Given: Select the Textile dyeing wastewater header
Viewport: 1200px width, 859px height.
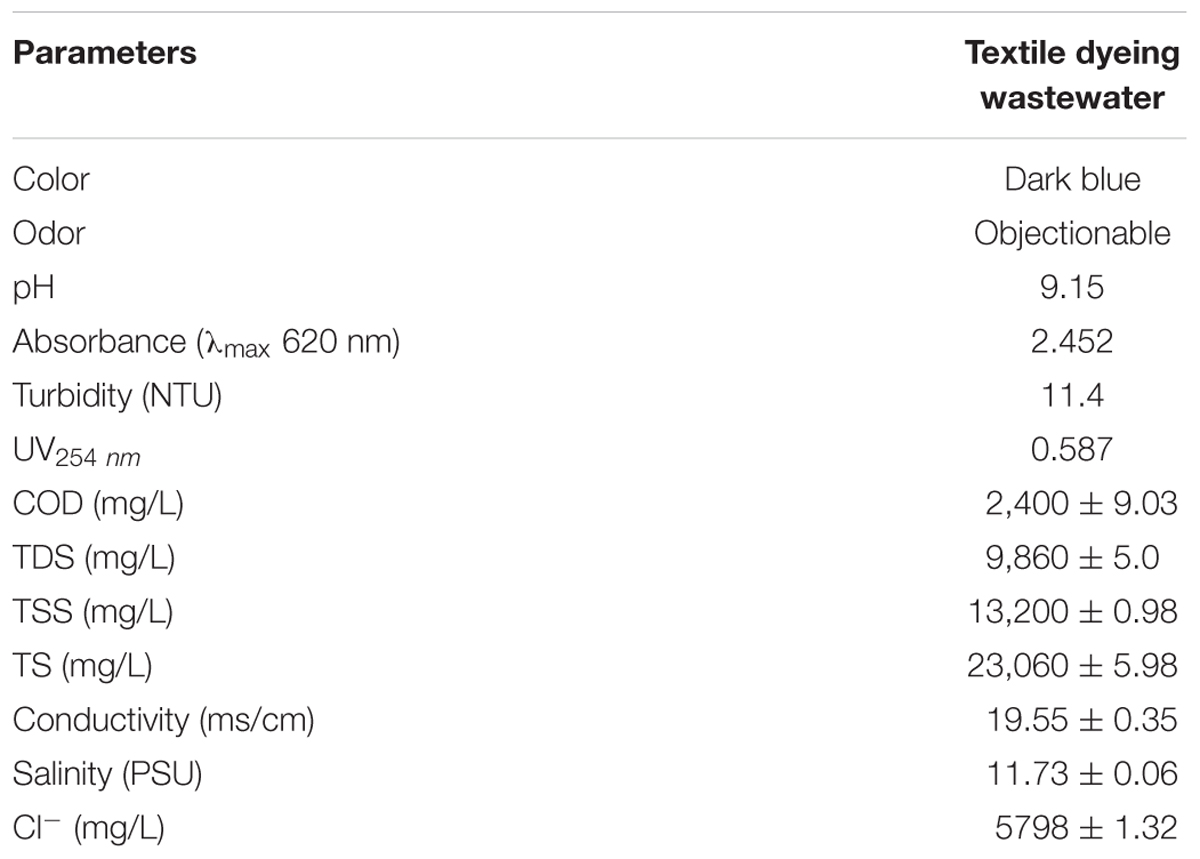Looking at the screenshot, I should (1072, 75).
